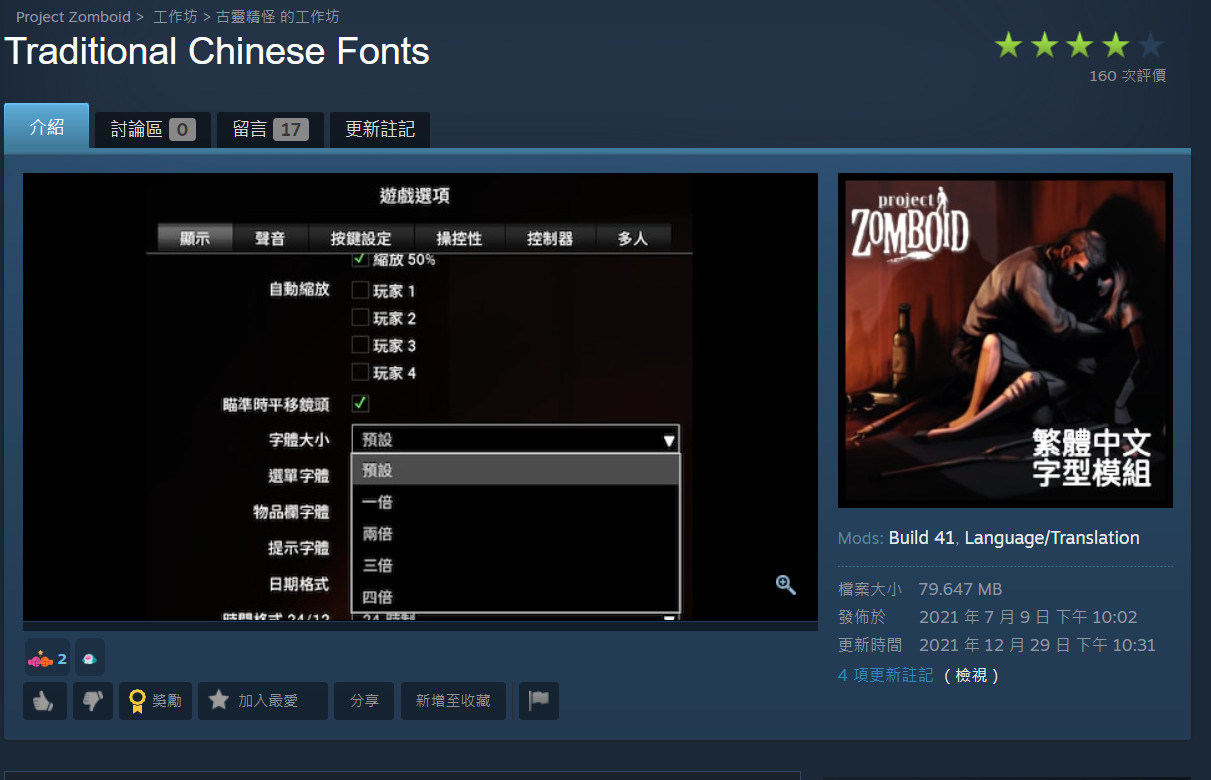Viewport: 1211px width, 780px height.
Task: Select the 聲音 options tab in screenshot
Action: [x=270, y=238]
